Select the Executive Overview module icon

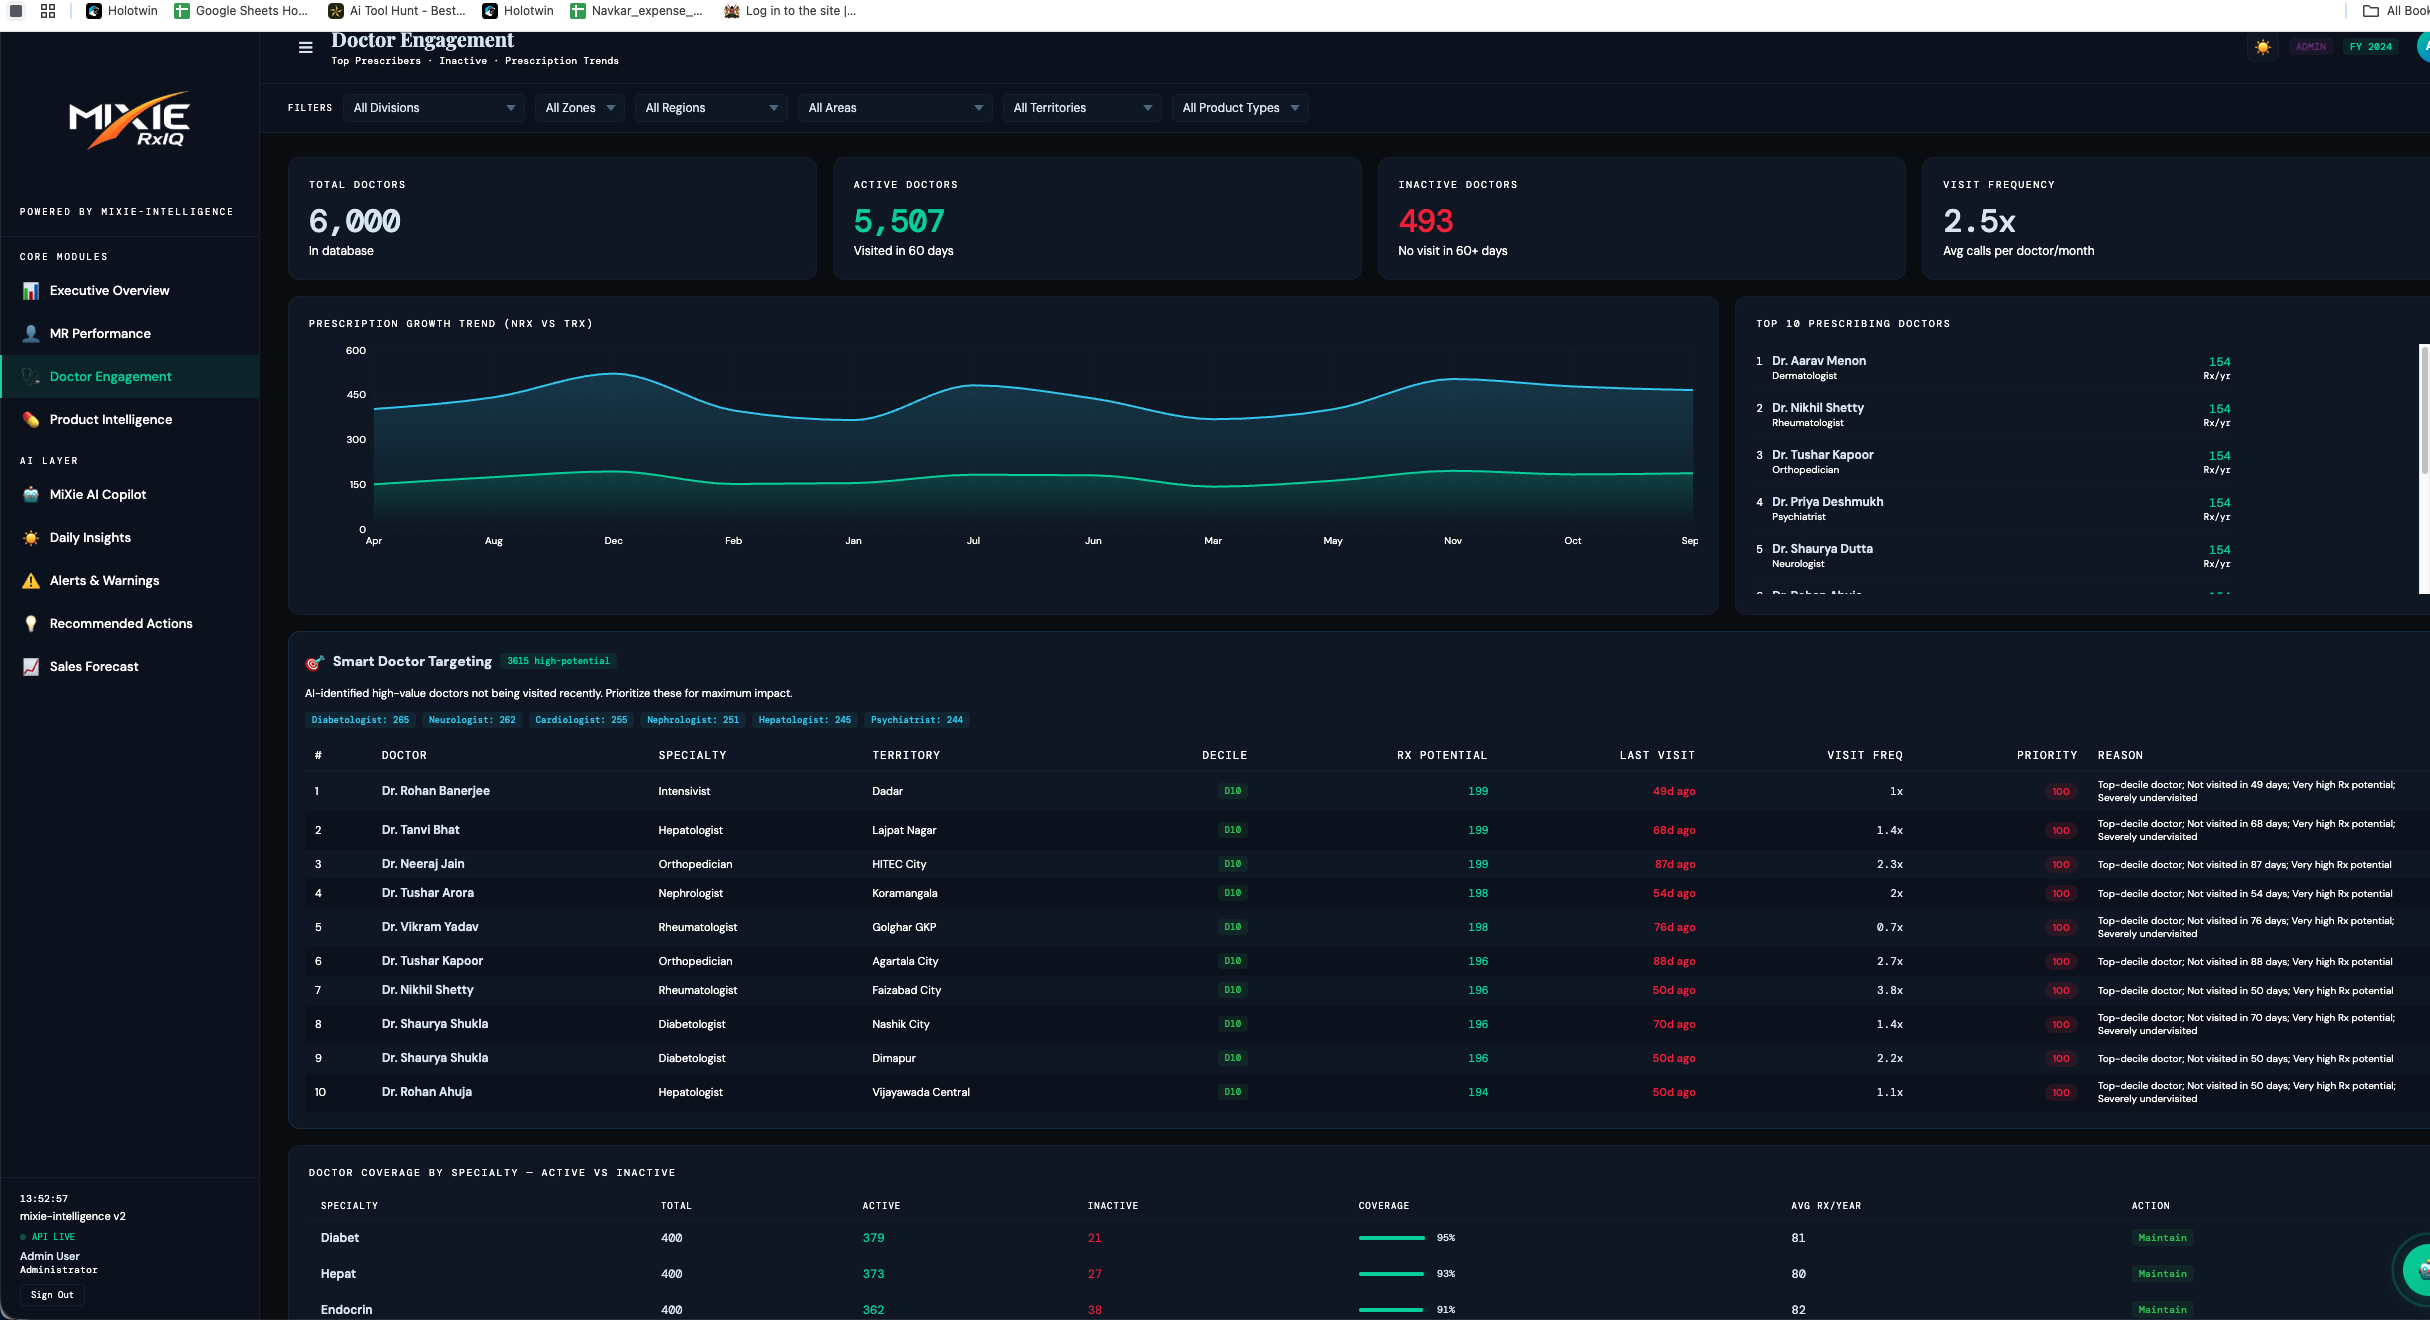coord(32,290)
